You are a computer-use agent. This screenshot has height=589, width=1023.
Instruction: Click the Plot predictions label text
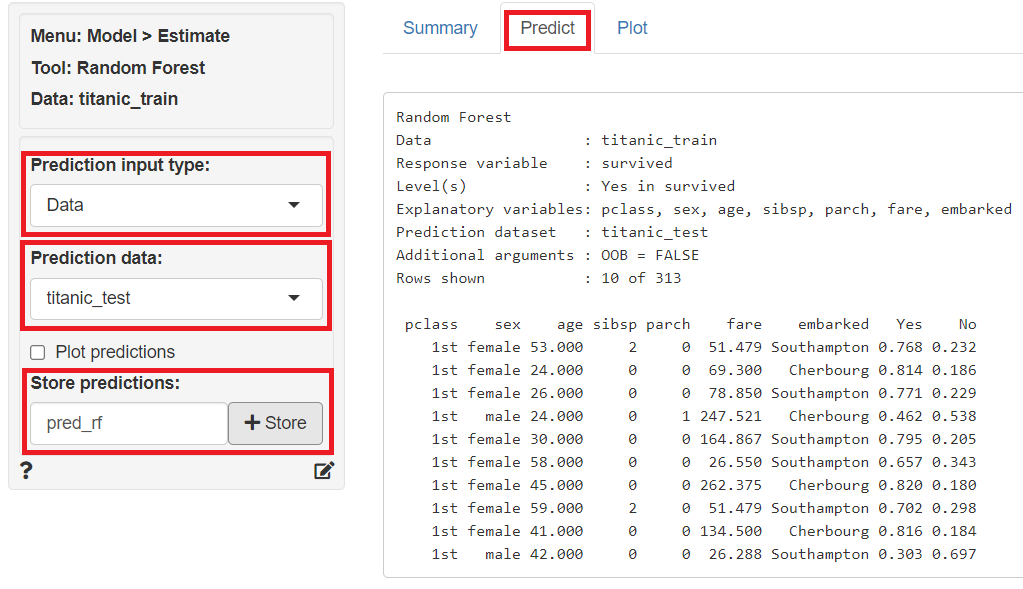pos(115,352)
